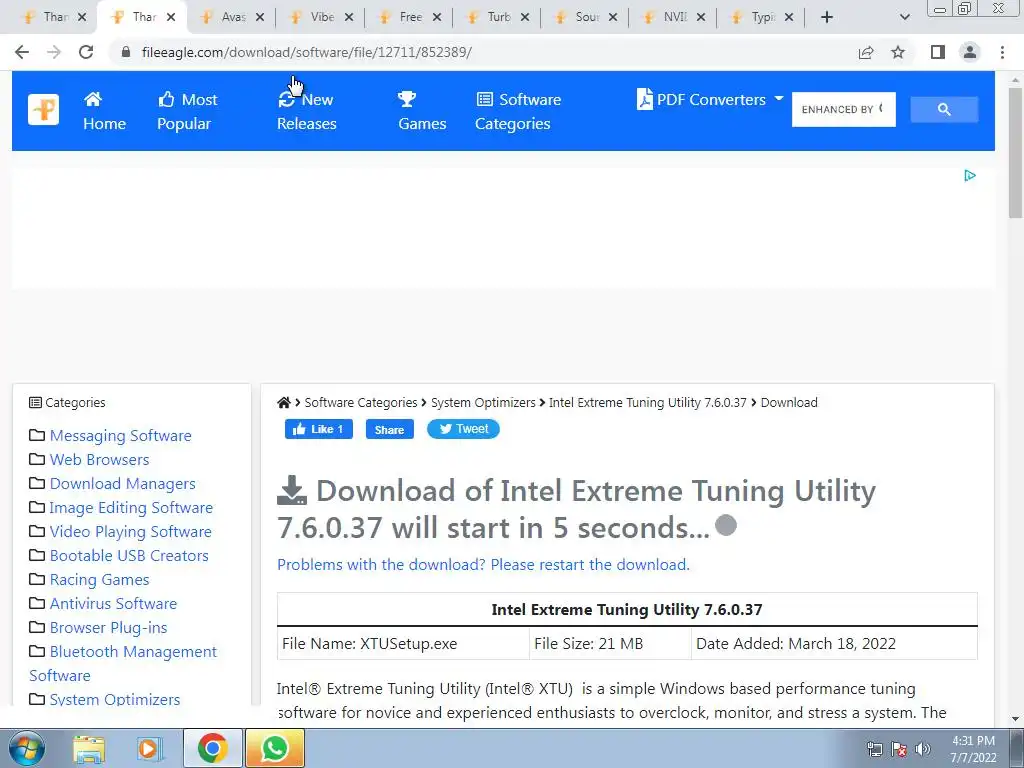The image size is (1024, 768).
Task: Close the 'Avas' tab
Action: (x=260, y=17)
